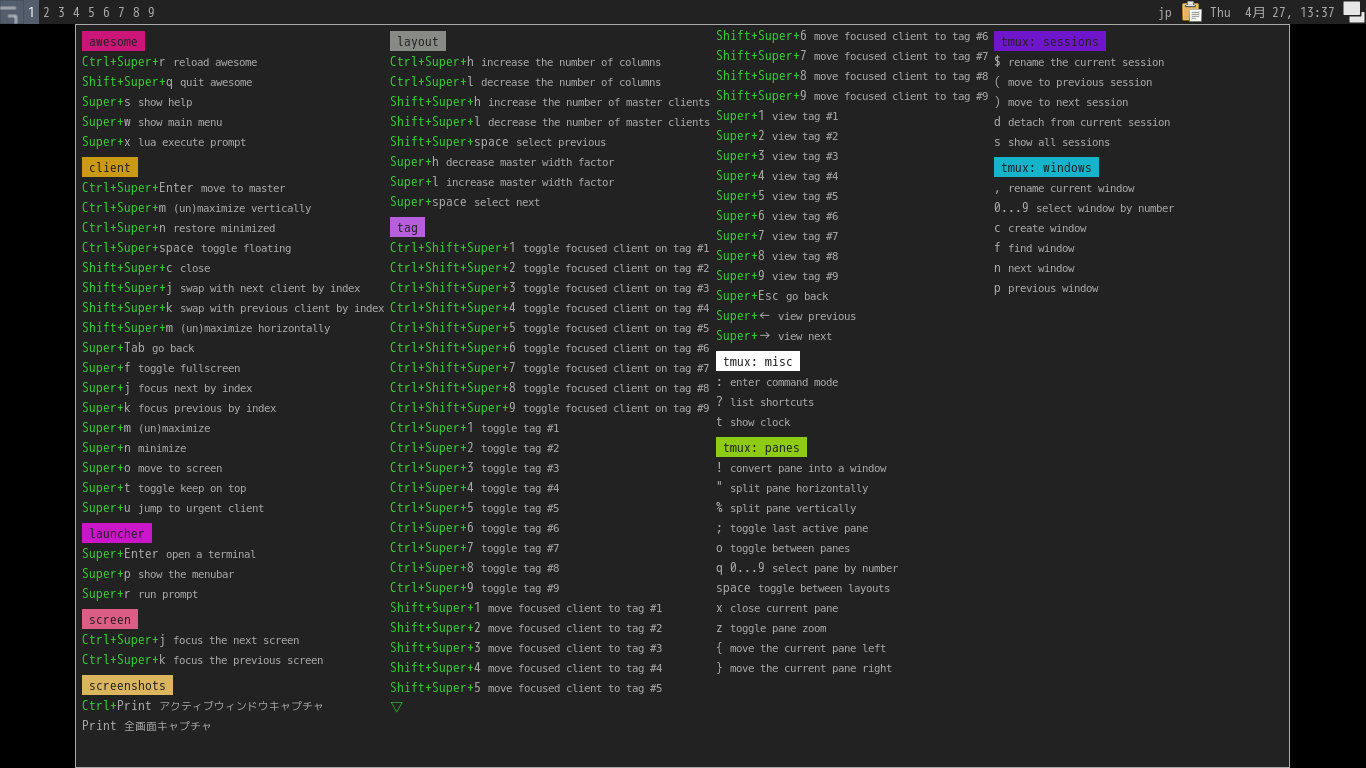Click the 'jump to urgent client' line

click(173, 508)
